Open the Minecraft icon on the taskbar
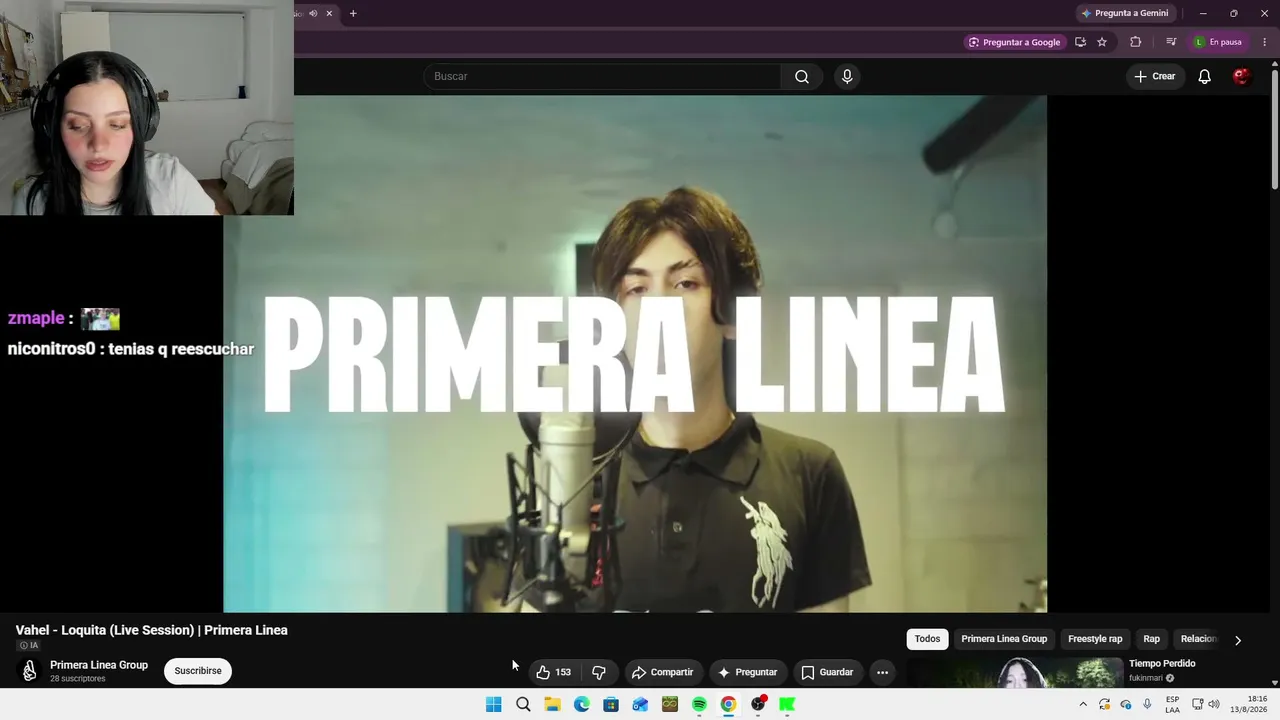 (x=670, y=704)
